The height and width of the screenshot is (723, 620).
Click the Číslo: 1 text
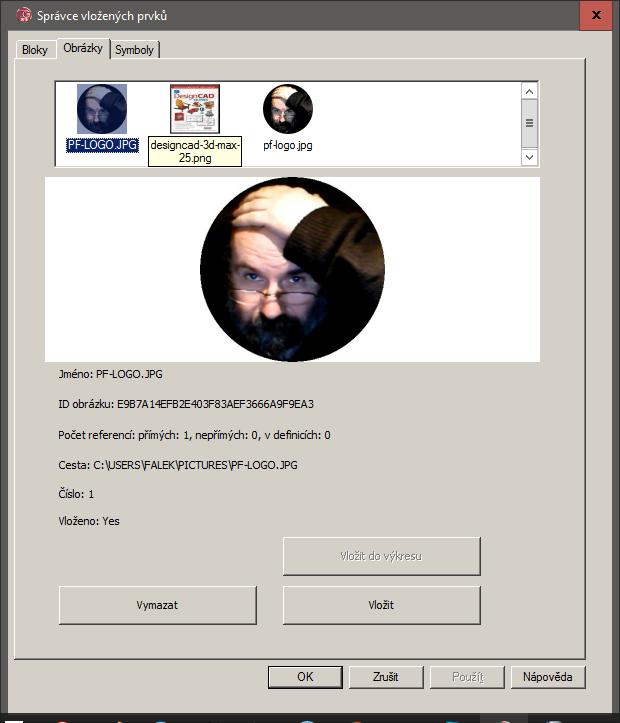click(76, 494)
